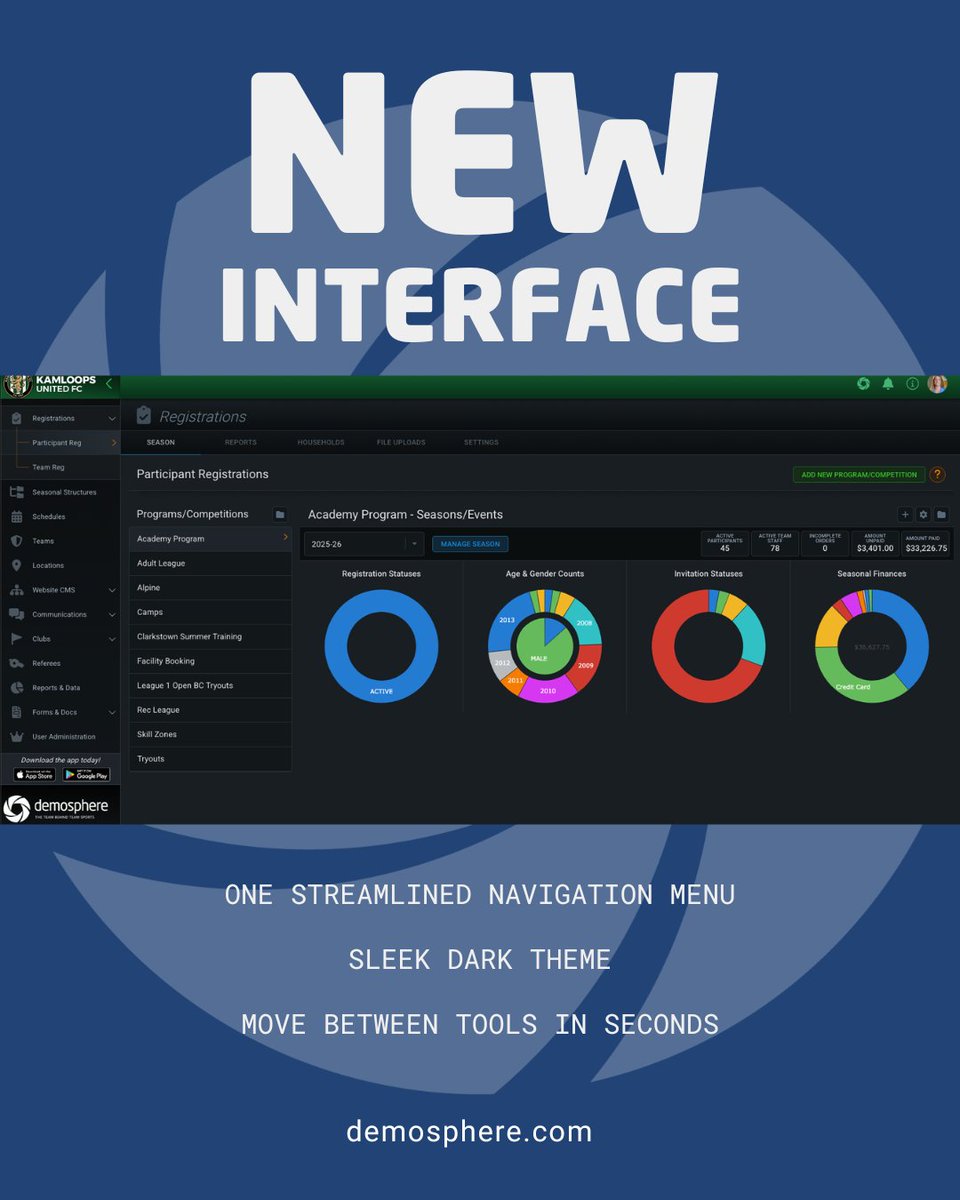960x1200 pixels.
Task: Open the 2025-26 season dropdown
Action: pyautogui.click(x=364, y=544)
